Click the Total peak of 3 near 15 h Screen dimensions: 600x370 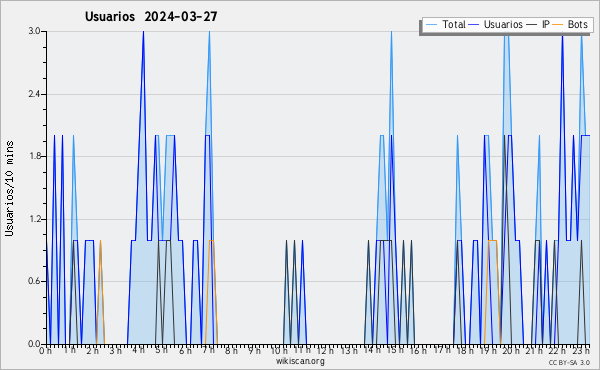tap(391, 32)
